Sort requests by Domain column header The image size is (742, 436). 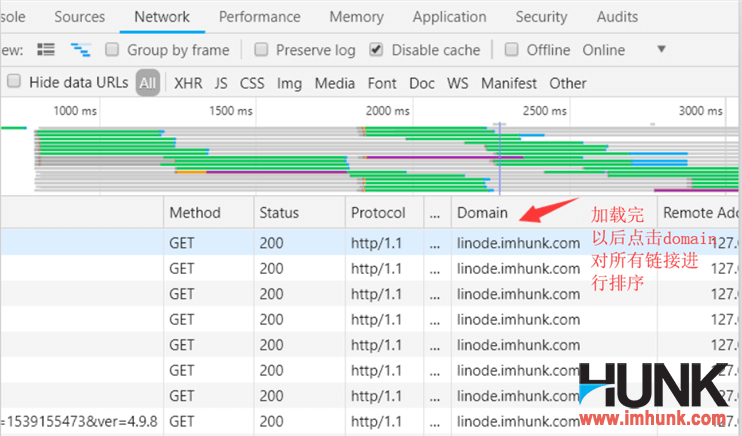pyautogui.click(x=482, y=213)
